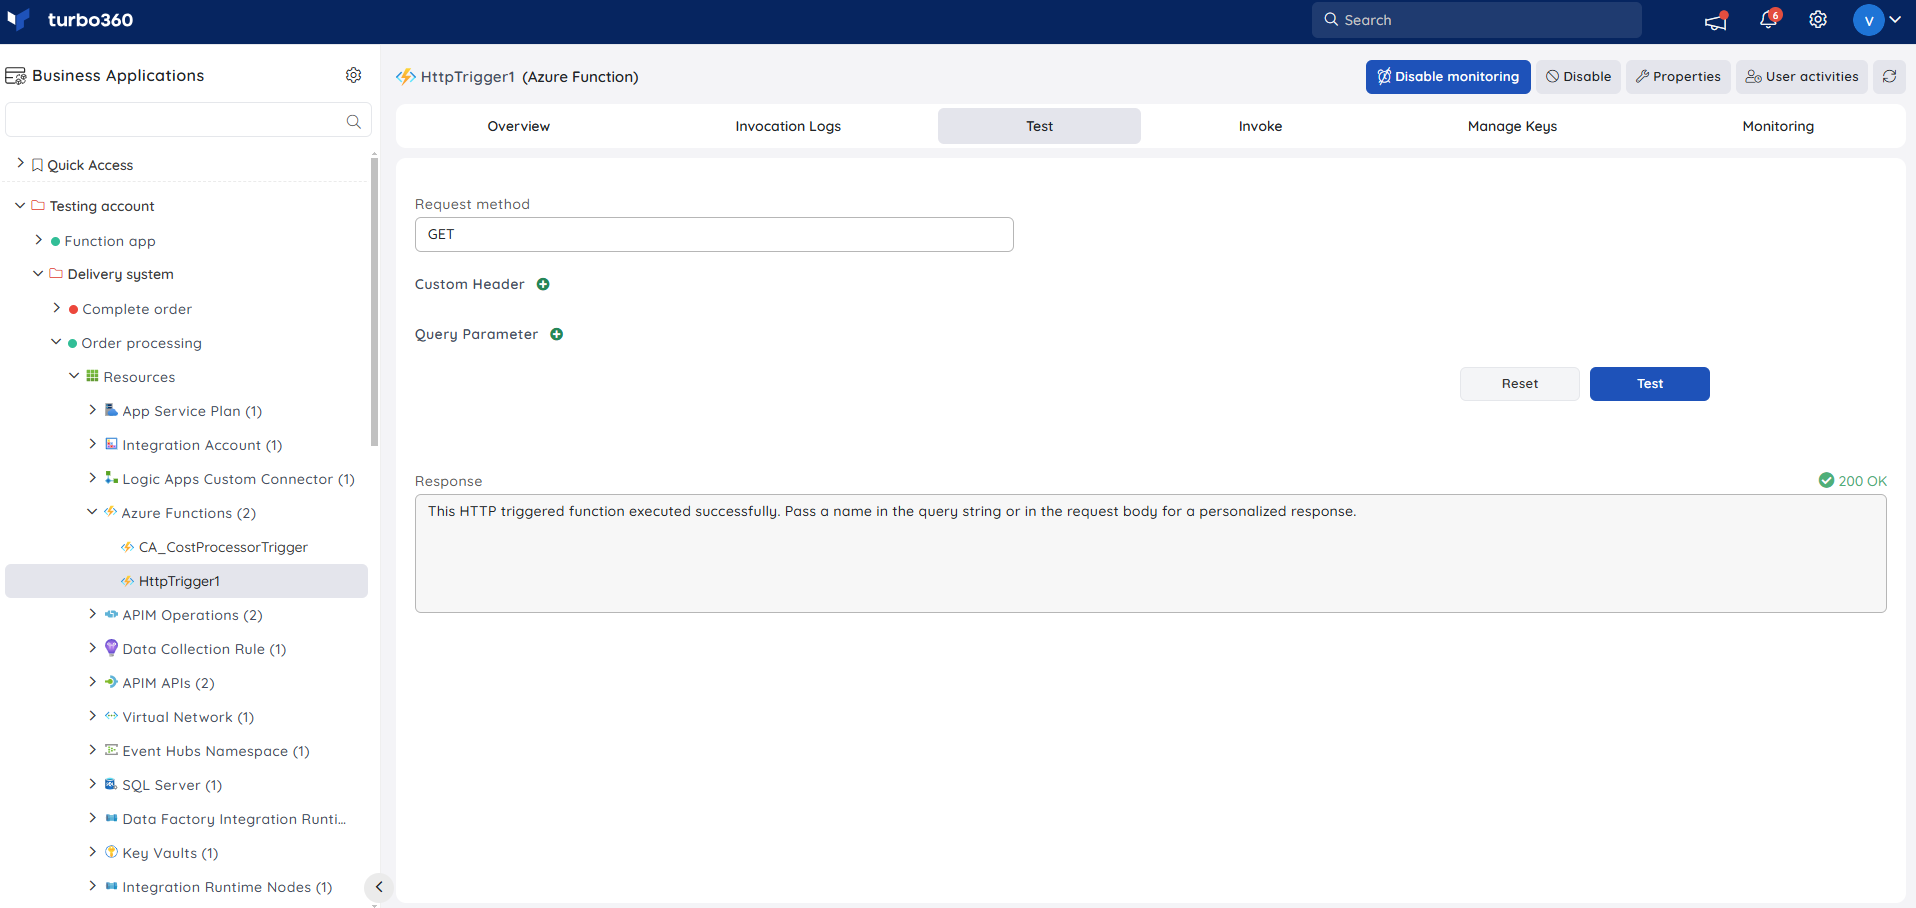This screenshot has width=1916, height=908.
Task: Click the Integration Account icon
Action: 111,444
